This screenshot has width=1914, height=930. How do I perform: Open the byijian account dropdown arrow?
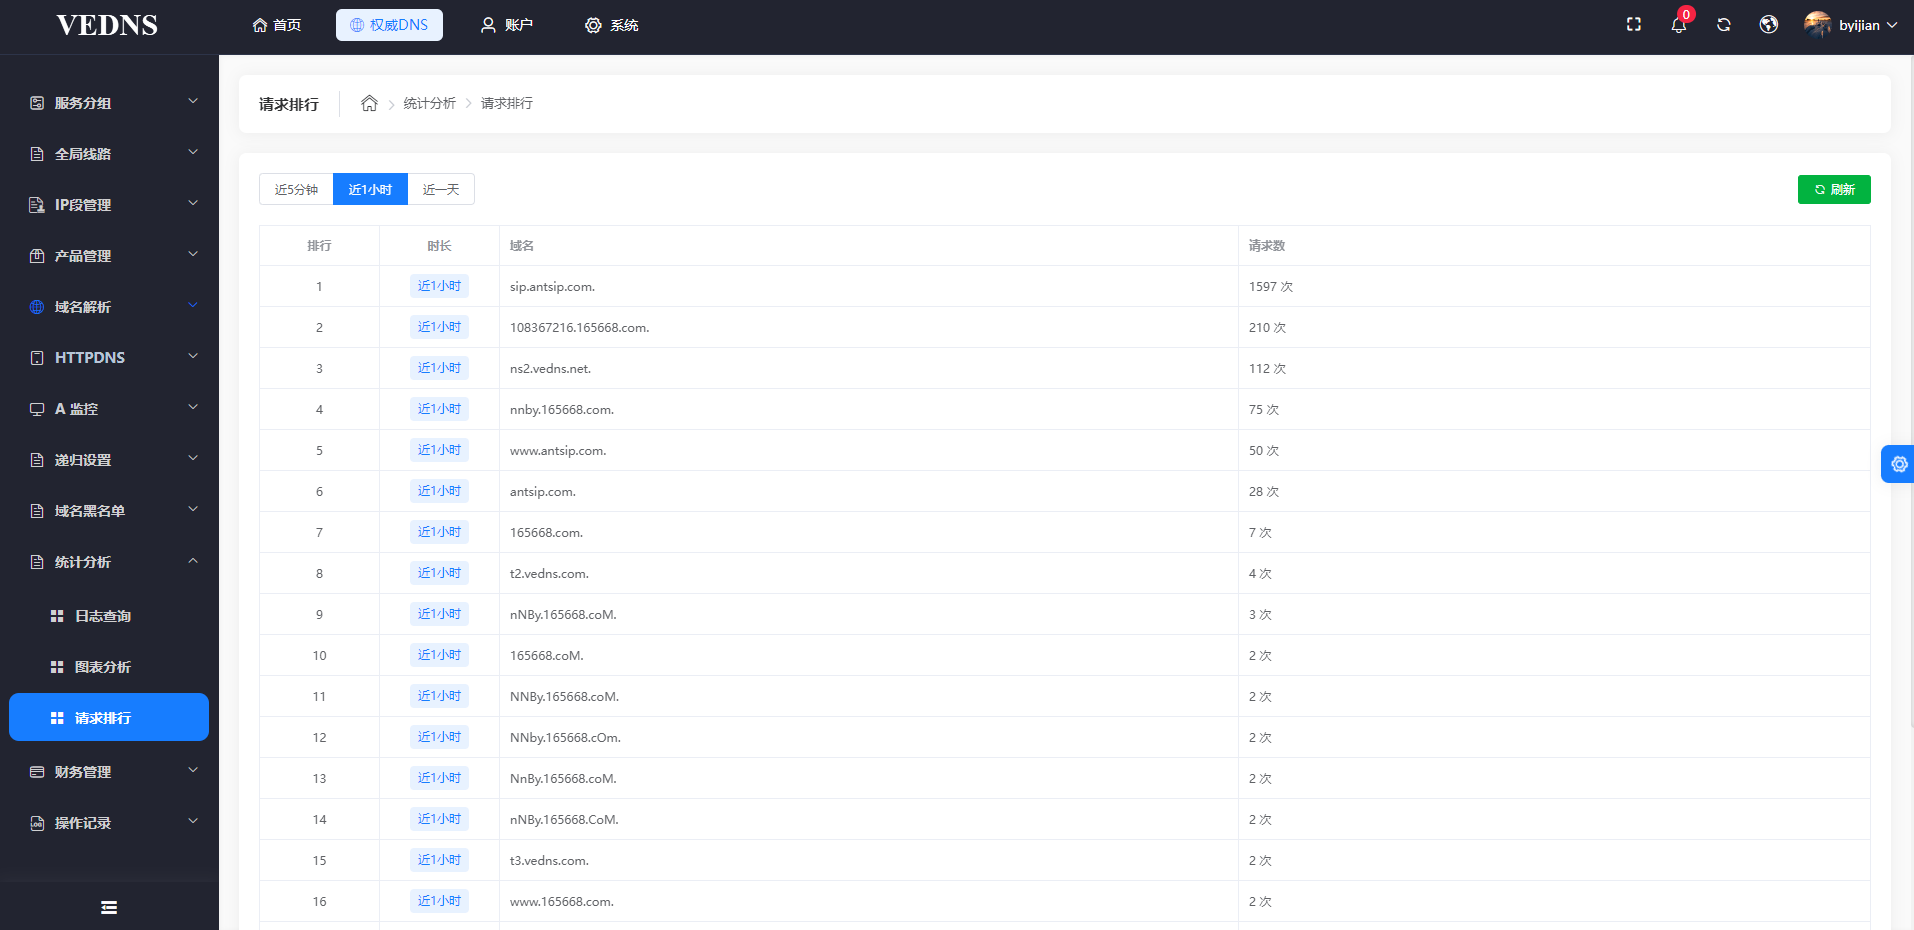pos(1892,25)
